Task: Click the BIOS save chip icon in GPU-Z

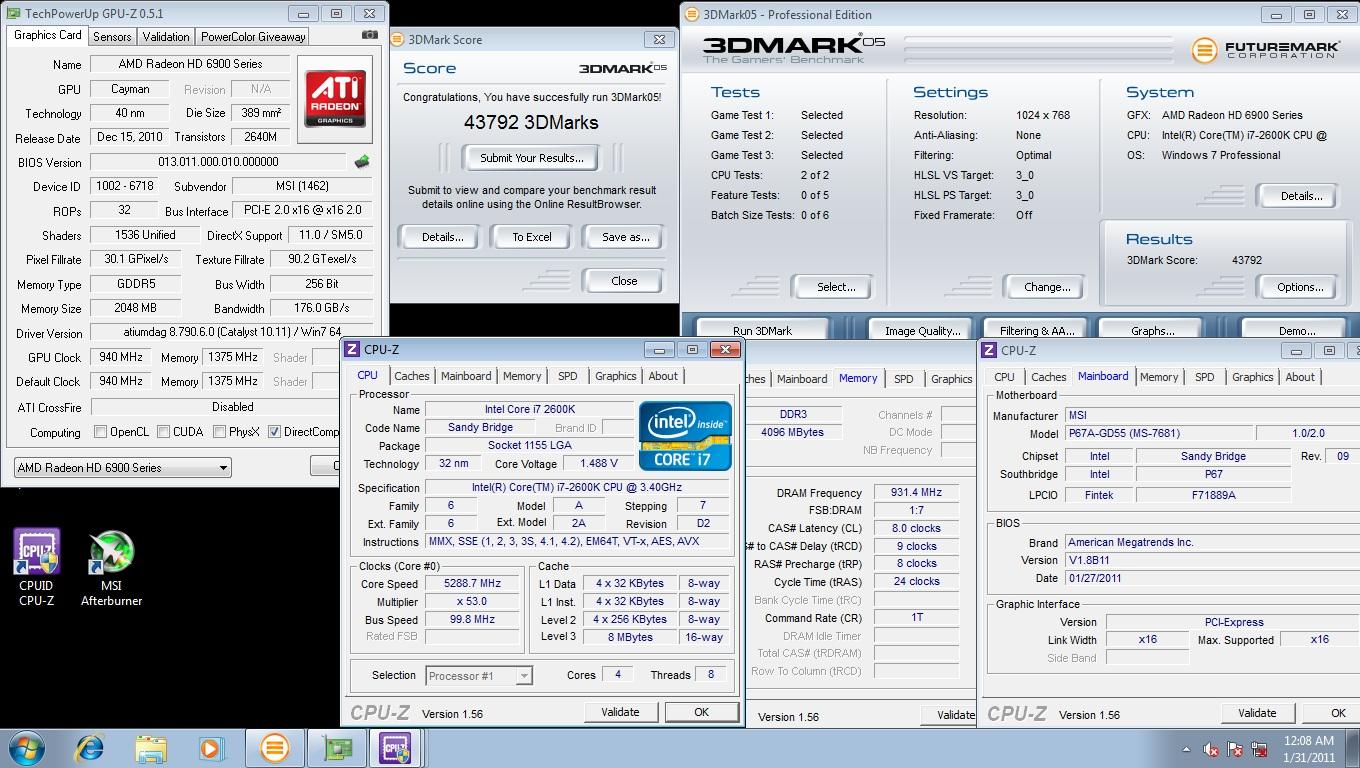Action: (362, 161)
